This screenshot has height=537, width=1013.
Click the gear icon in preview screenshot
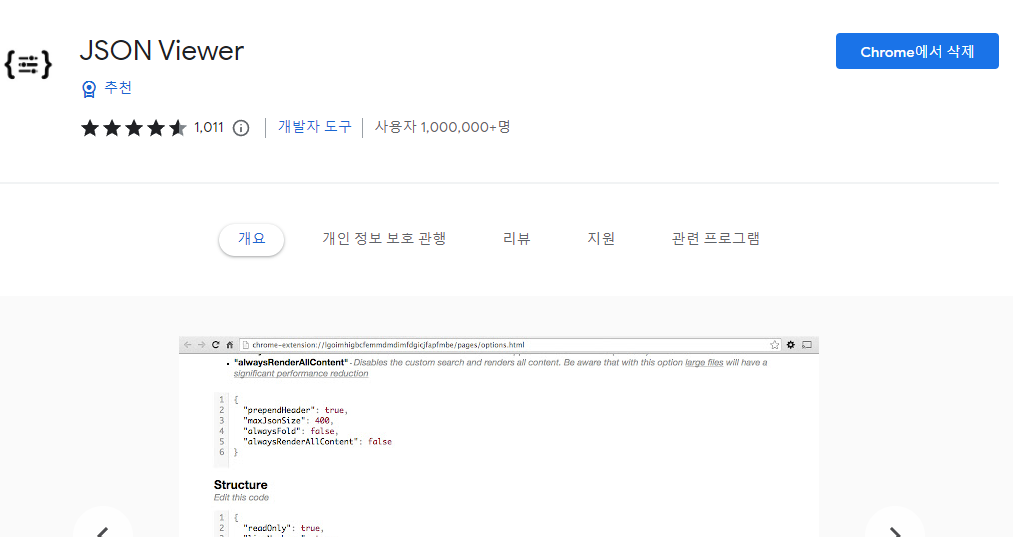coord(791,345)
